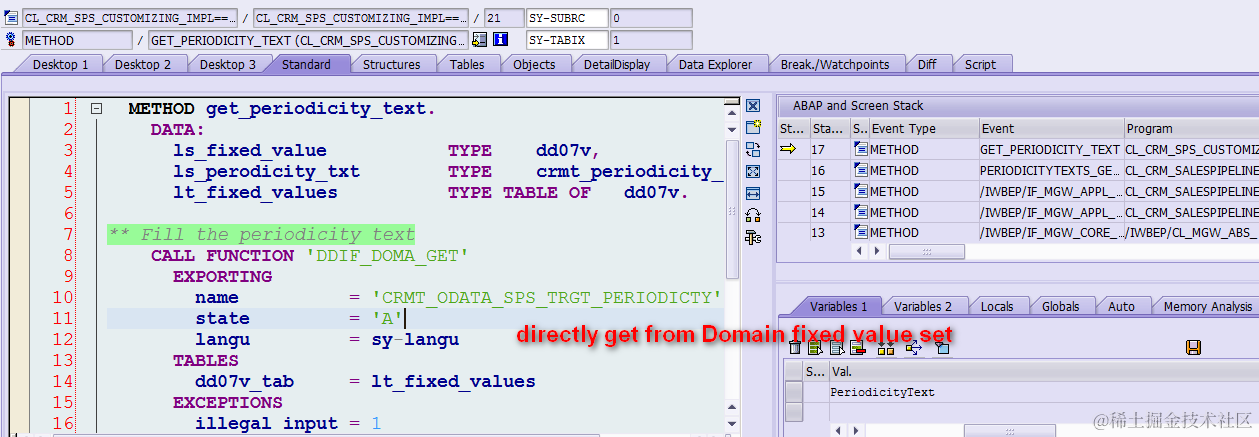Click the stack horizontal scrollbar thumb
1259x437 pixels.
point(926,251)
